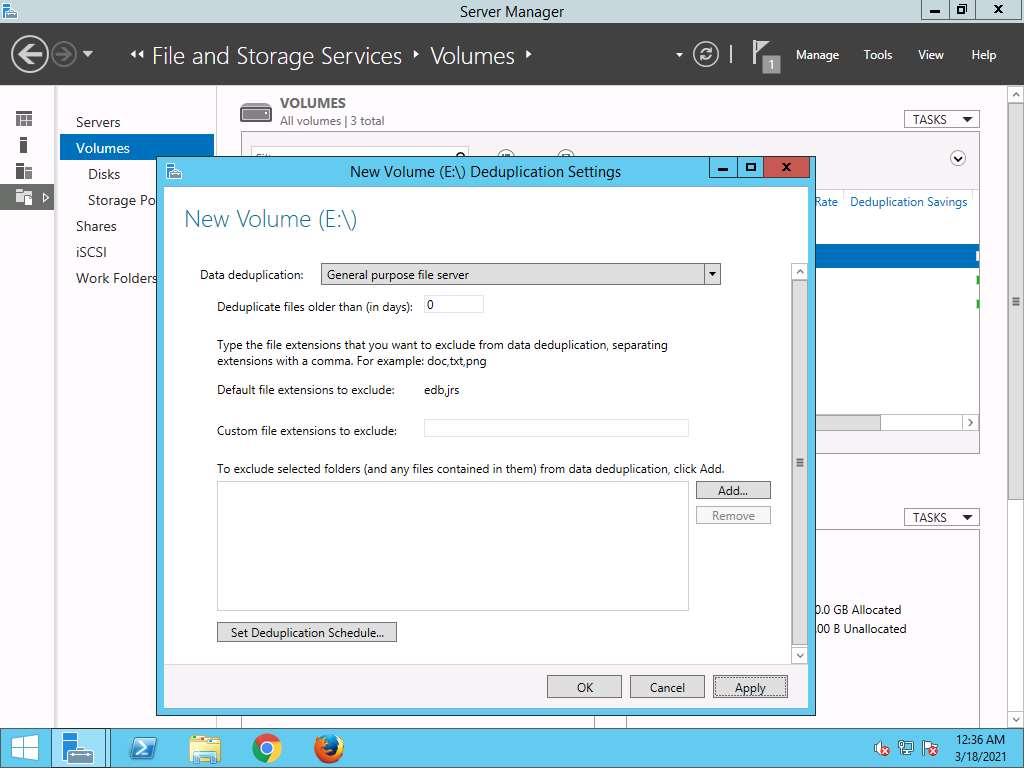Open the Tools menu
The height and width of the screenshot is (768, 1024).
click(x=878, y=55)
